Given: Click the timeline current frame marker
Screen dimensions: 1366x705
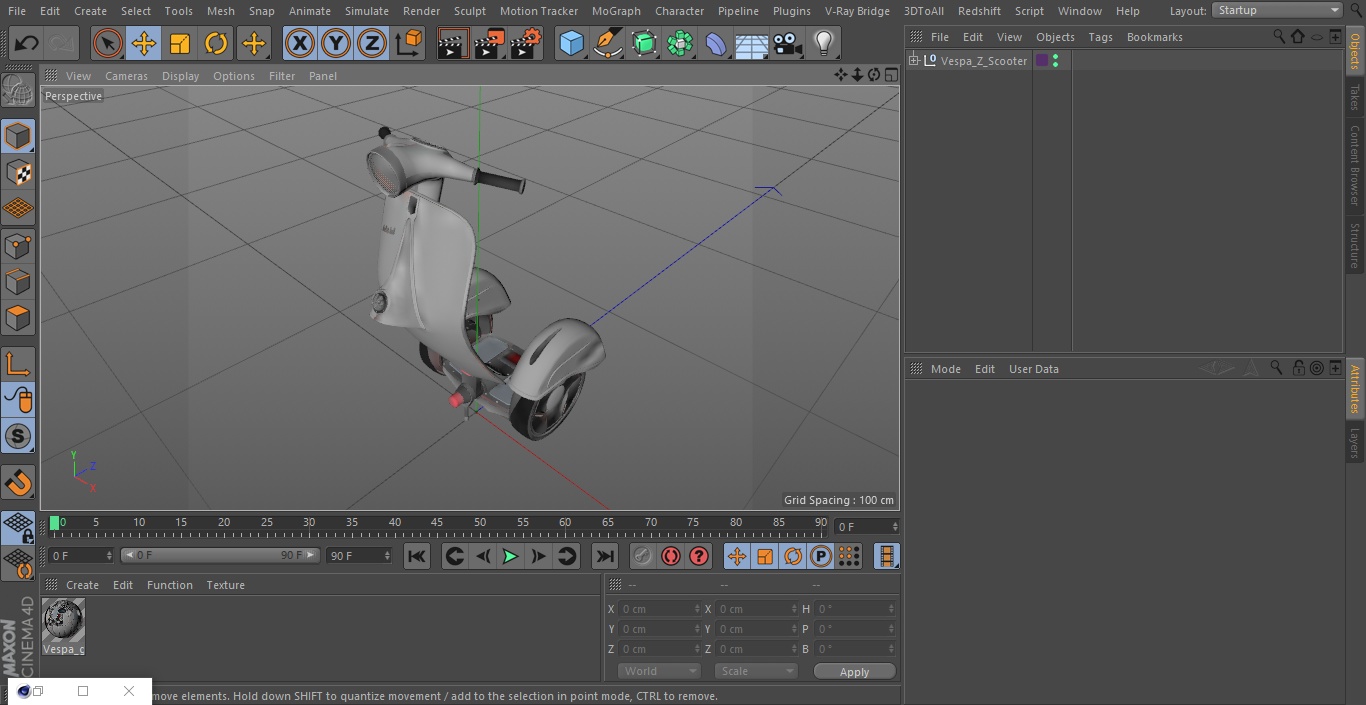Looking at the screenshot, I should [55, 523].
